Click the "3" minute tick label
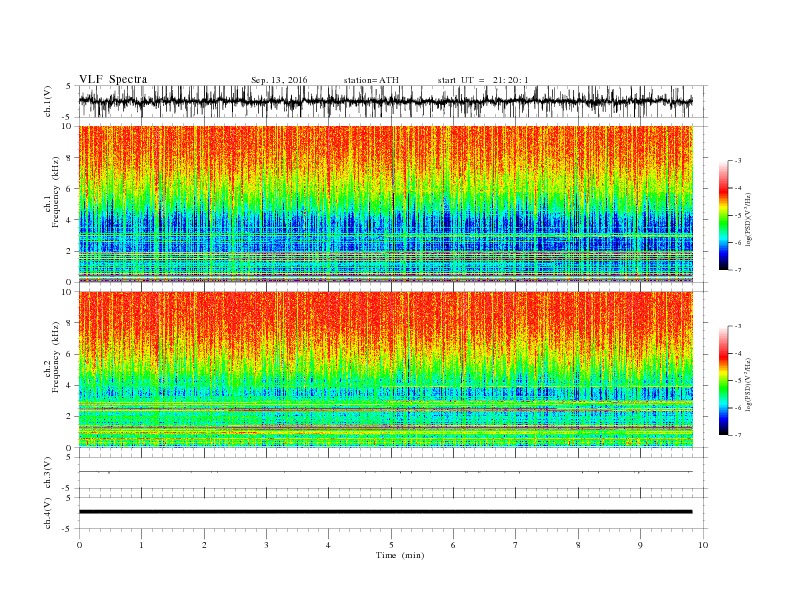792x612 pixels. click(x=266, y=545)
